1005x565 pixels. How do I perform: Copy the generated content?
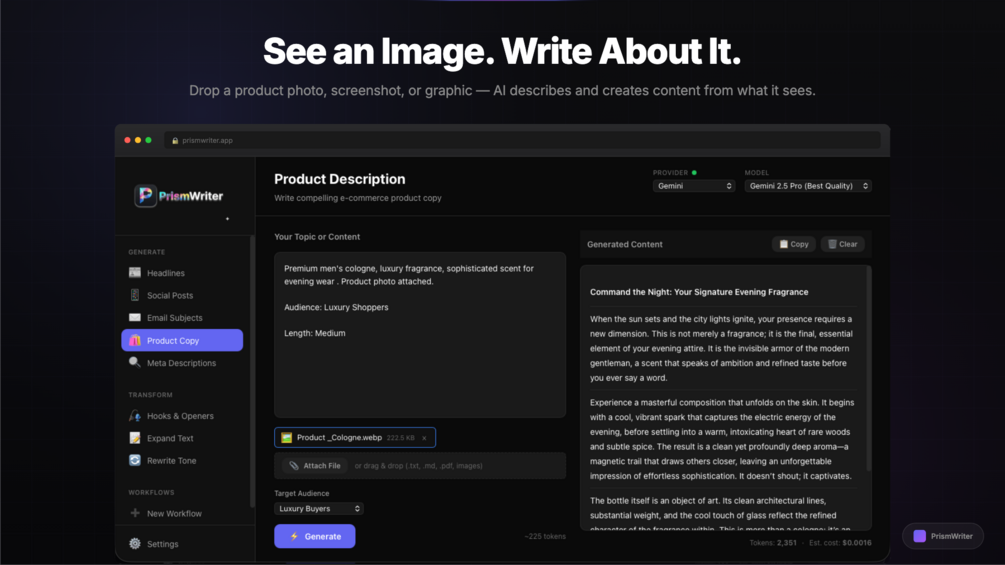click(x=793, y=244)
